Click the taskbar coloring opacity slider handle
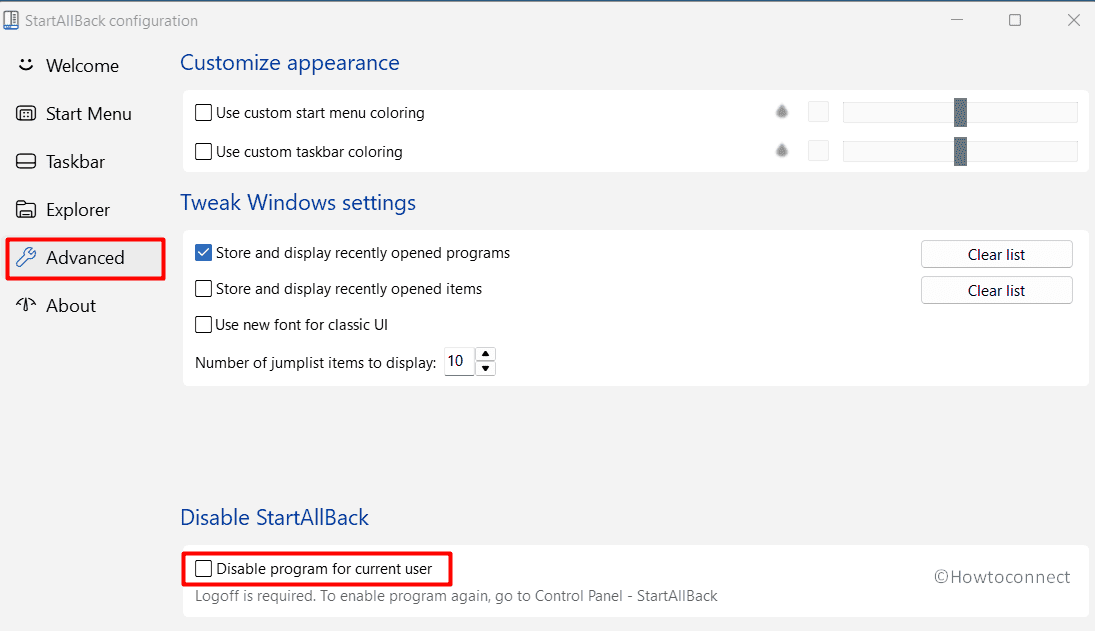This screenshot has width=1095, height=631. 960,151
